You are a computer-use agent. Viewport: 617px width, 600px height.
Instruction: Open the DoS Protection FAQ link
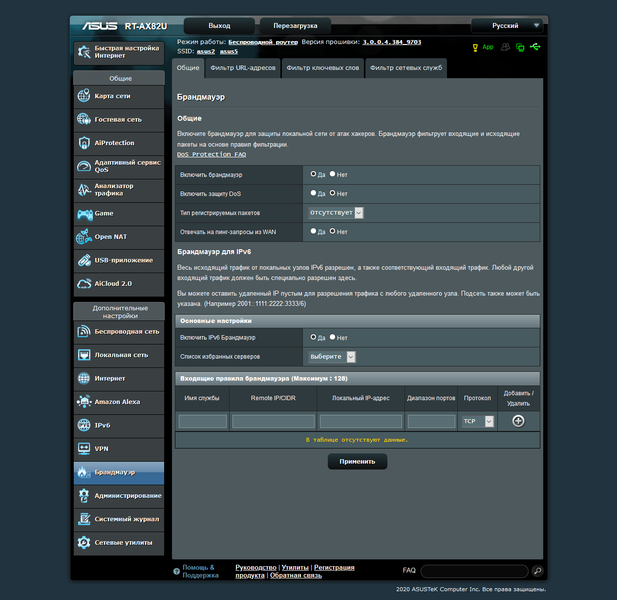[212, 154]
